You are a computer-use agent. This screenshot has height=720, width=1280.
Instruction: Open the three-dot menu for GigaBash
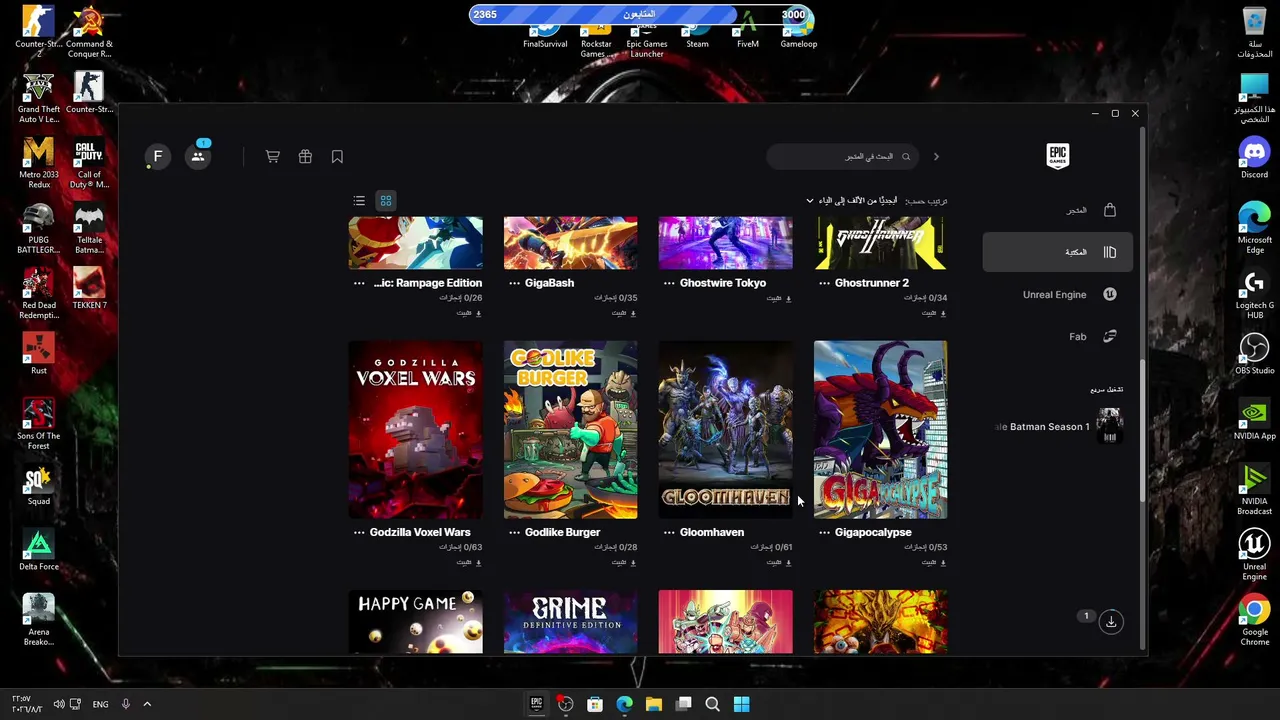click(x=514, y=283)
